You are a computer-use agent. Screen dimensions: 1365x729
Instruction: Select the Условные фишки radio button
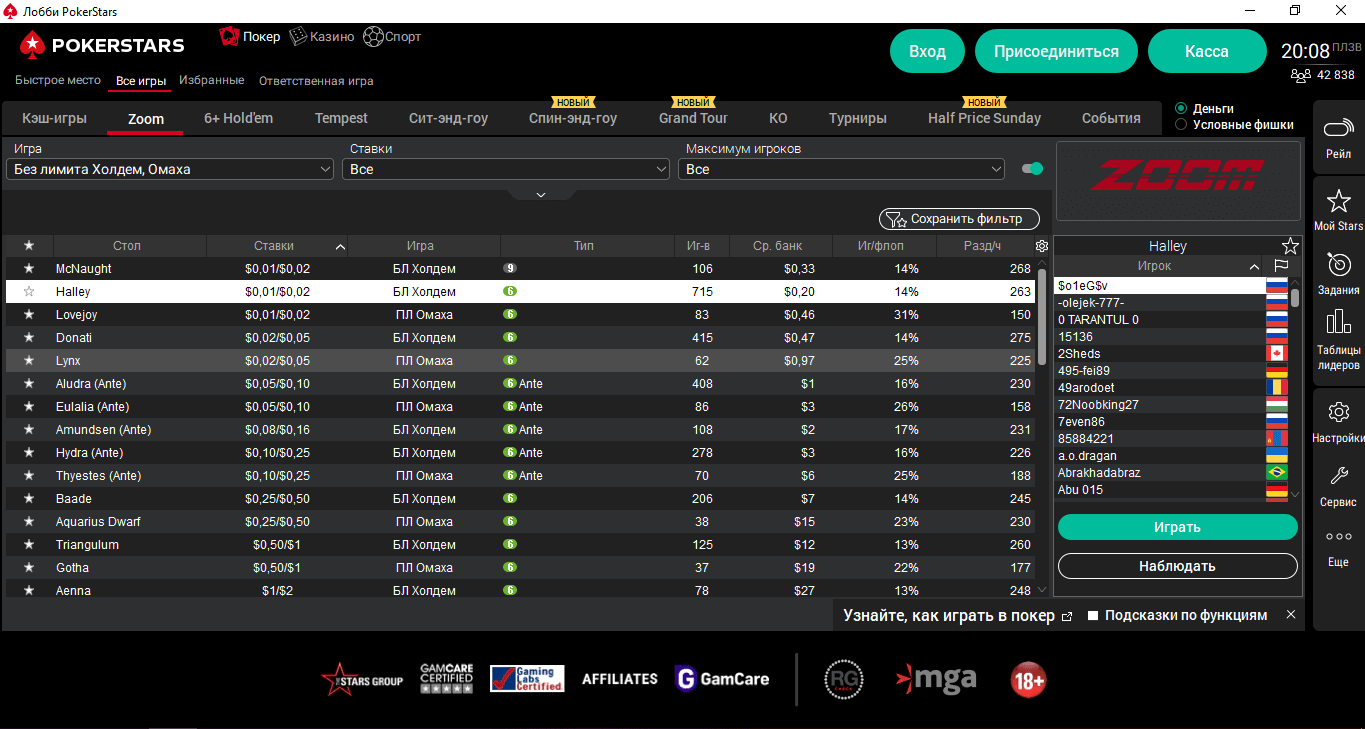(x=1181, y=125)
